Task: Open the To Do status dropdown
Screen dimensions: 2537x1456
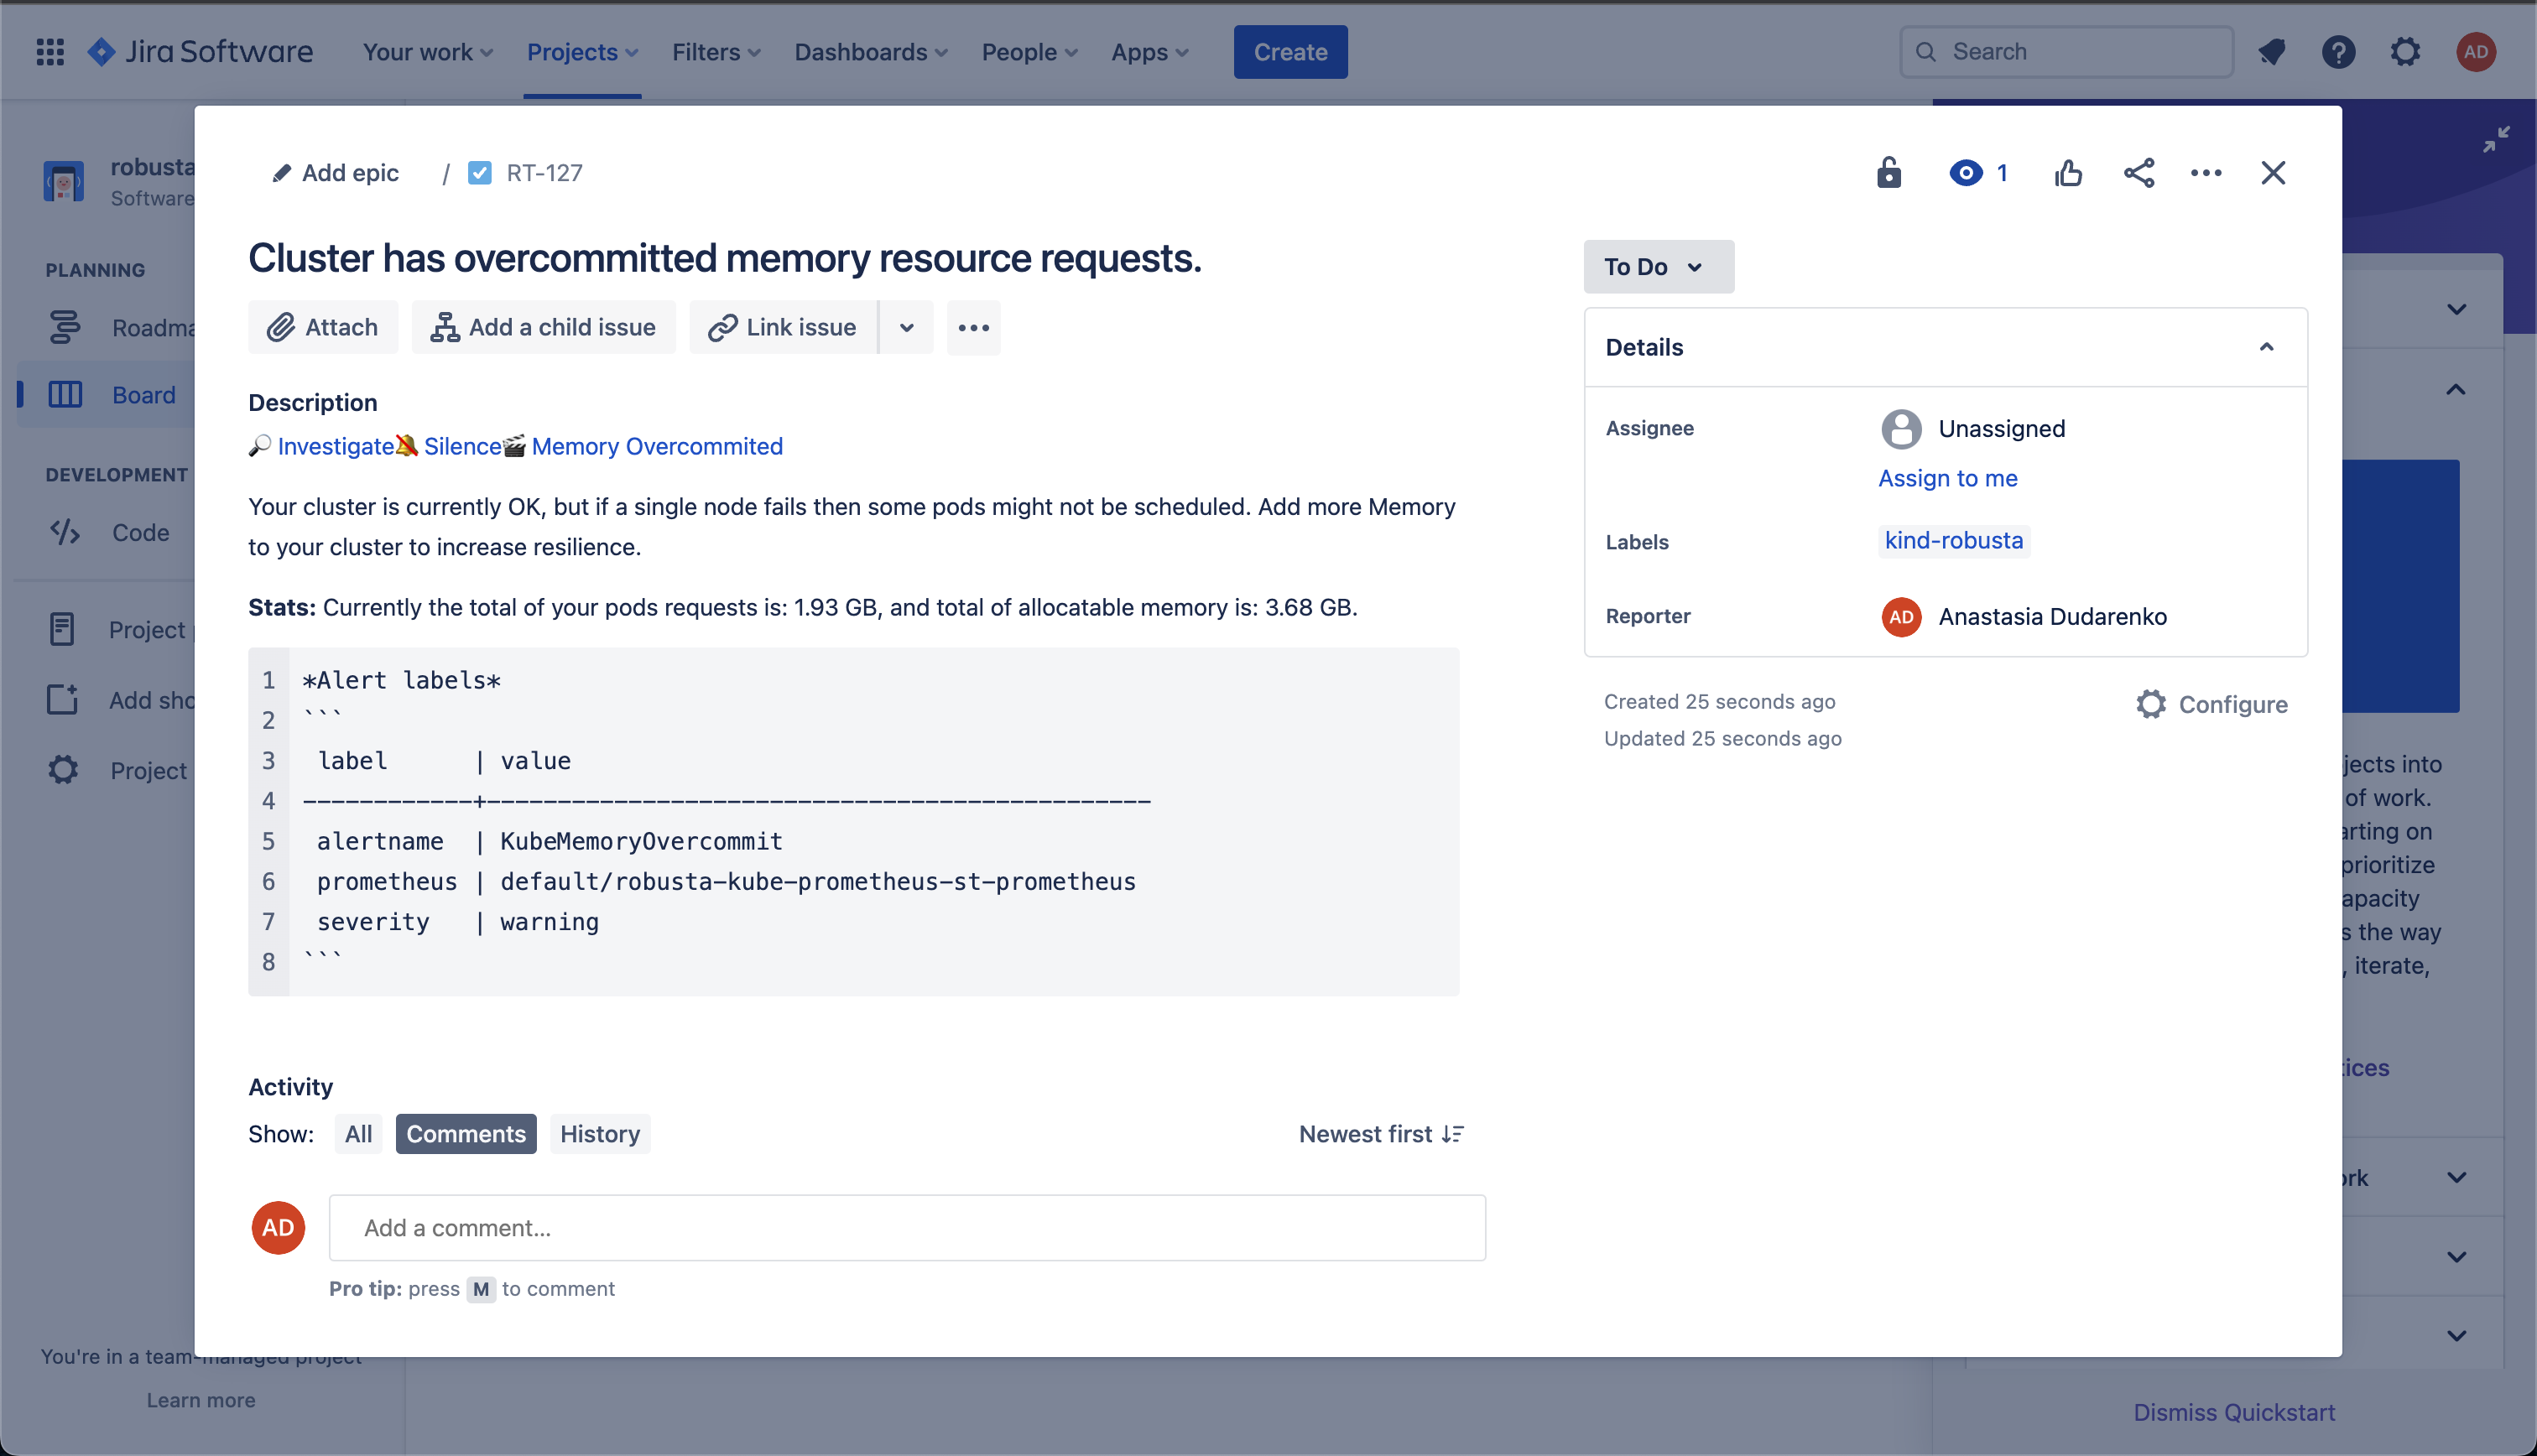Action: (x=1658, y=267)
